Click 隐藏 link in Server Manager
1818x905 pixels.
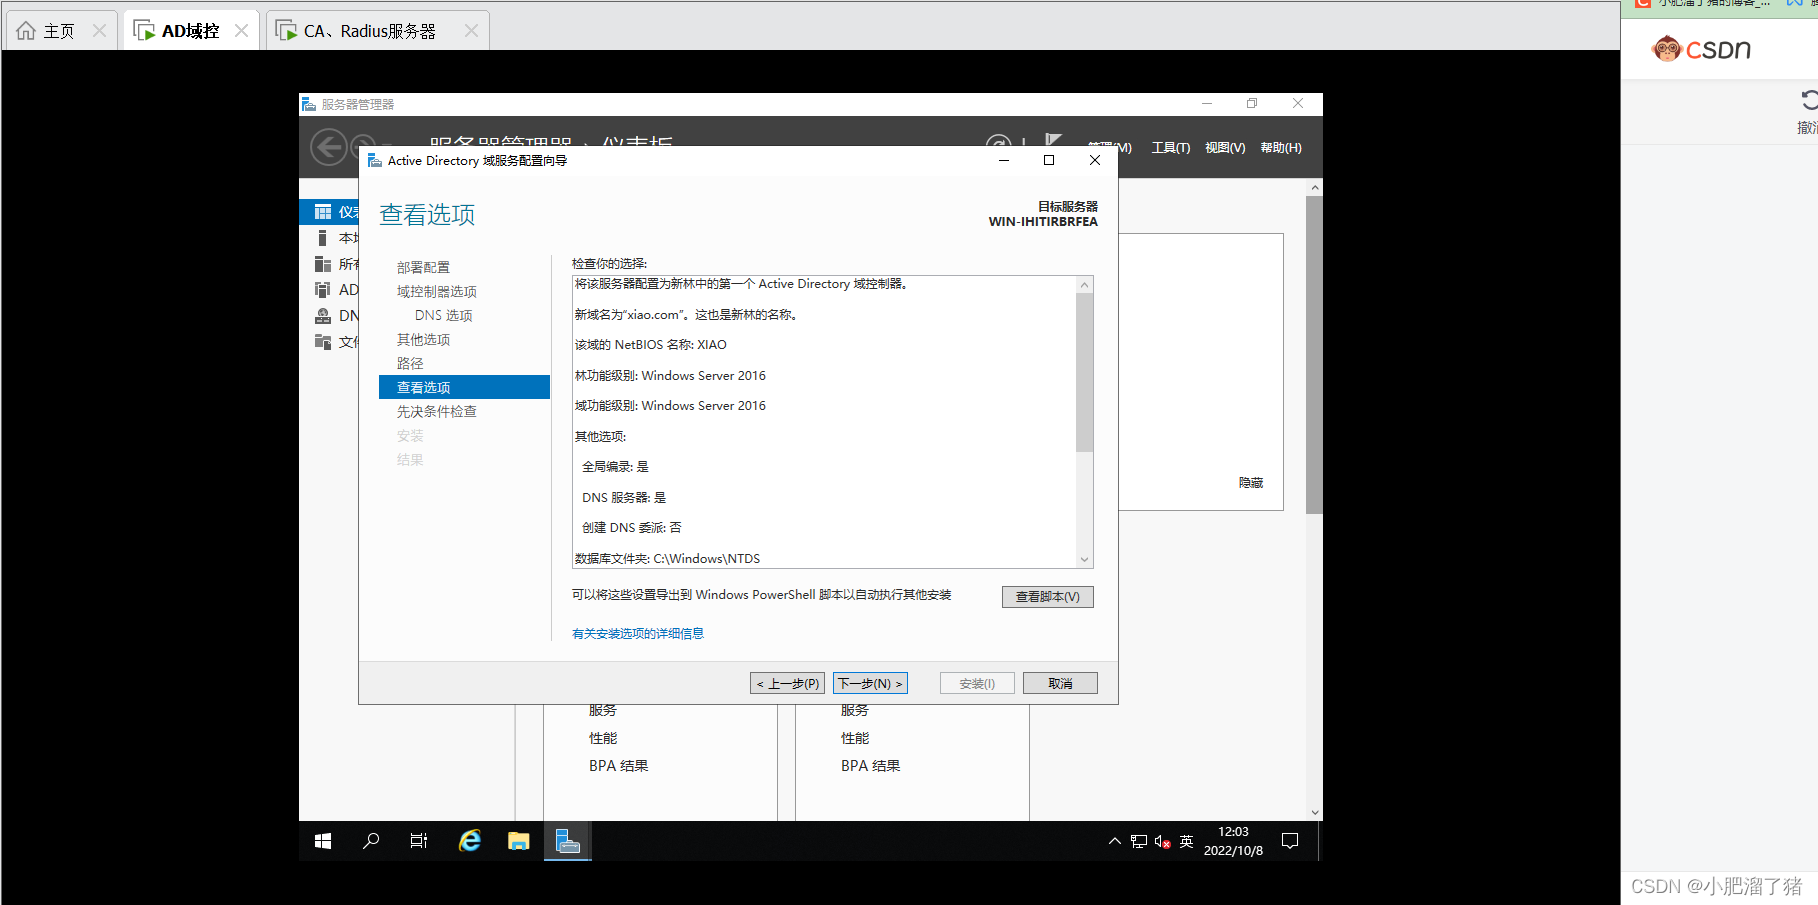1251,482
